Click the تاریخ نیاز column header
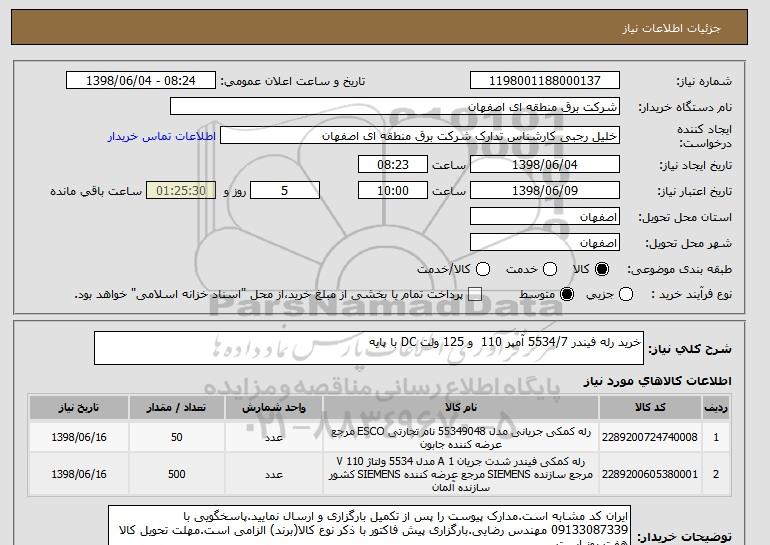Viewport: 770px width, 545px height. click(79, 408)
